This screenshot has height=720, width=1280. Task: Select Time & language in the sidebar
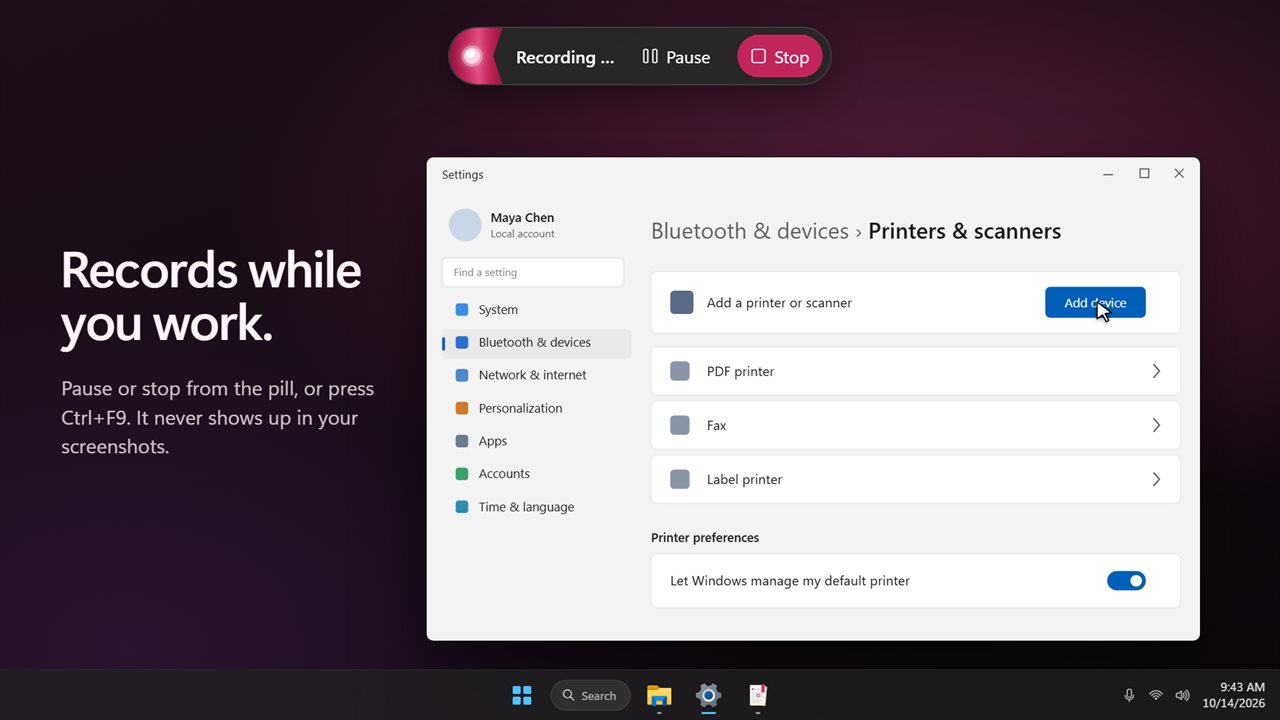tap(537, 507)
